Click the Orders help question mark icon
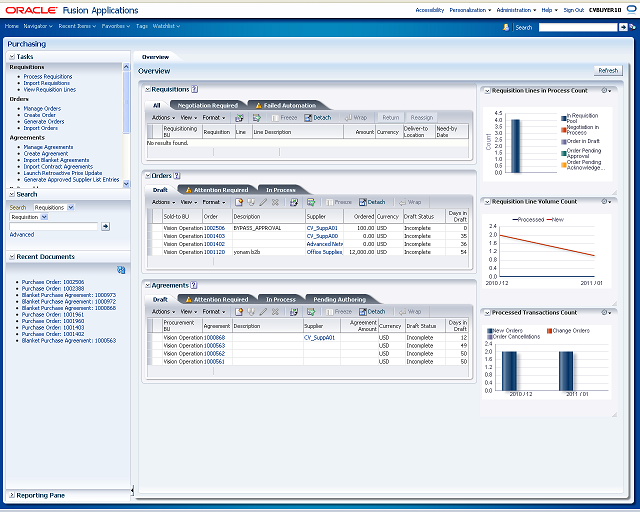Viewport: 640px width, 512px height. [x=177, y=176]
